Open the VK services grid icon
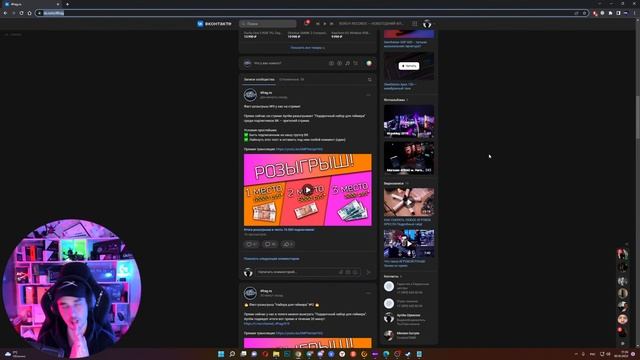The width and height of the screenshot is (640, 360). coord(414,24)
